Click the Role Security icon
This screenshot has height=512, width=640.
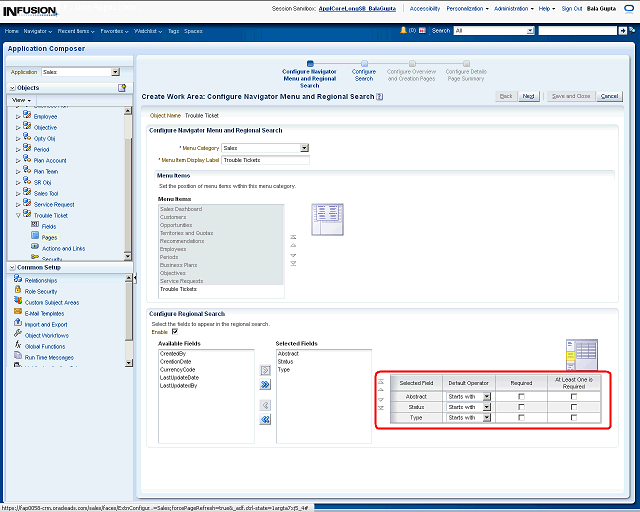[18, 291]
